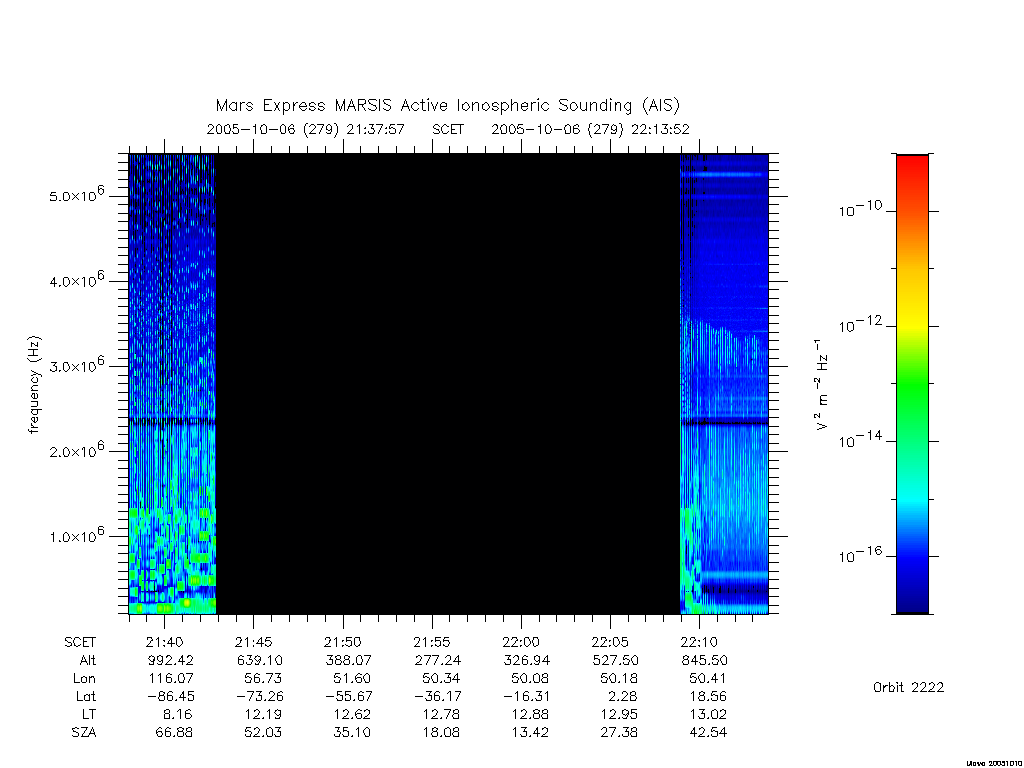
Task: Click the SZA value 18.08
Action: click(442, 733)
